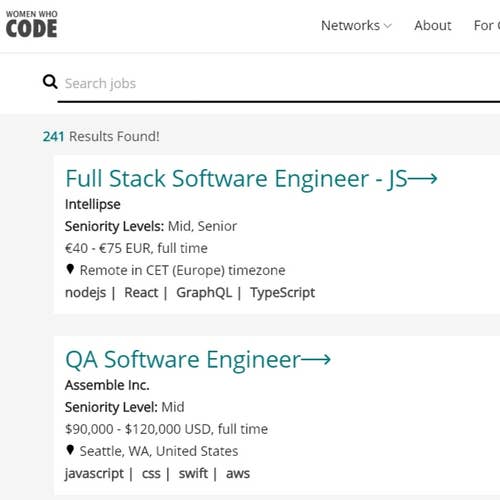This screenshot has height=500, width=500.
Task: Click Seniority Levels: Mid, Senior text
Action: (x=151, y=226)
